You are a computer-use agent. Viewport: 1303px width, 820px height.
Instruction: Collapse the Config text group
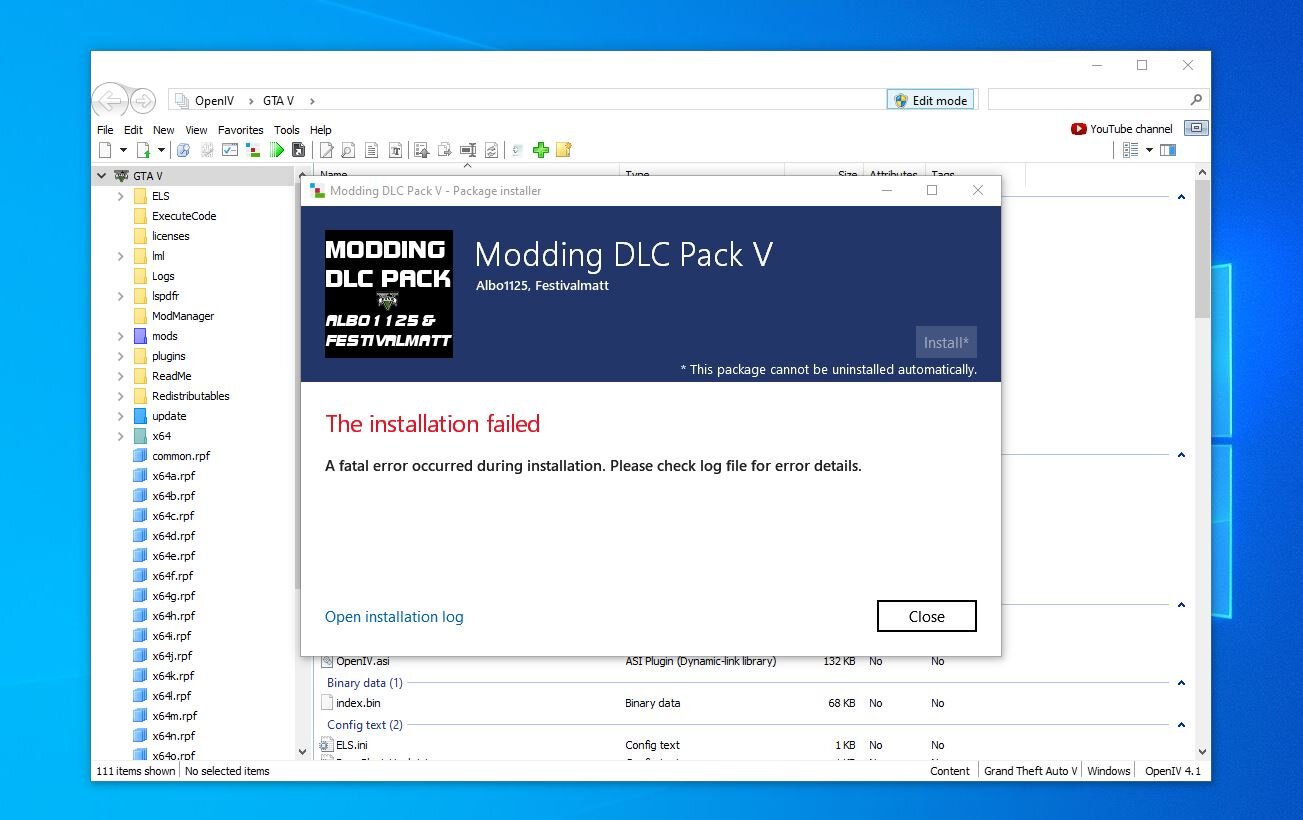point(1181,725)
